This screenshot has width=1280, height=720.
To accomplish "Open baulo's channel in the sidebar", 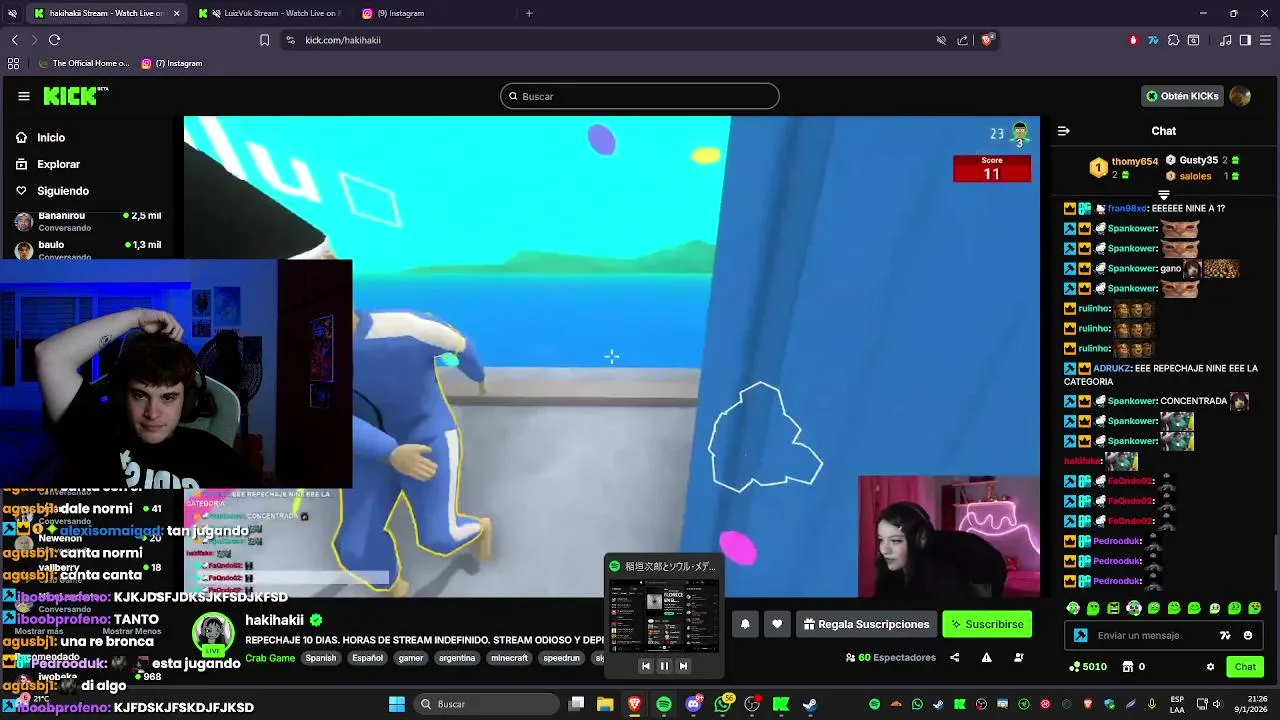I will [x=88, y=249].
